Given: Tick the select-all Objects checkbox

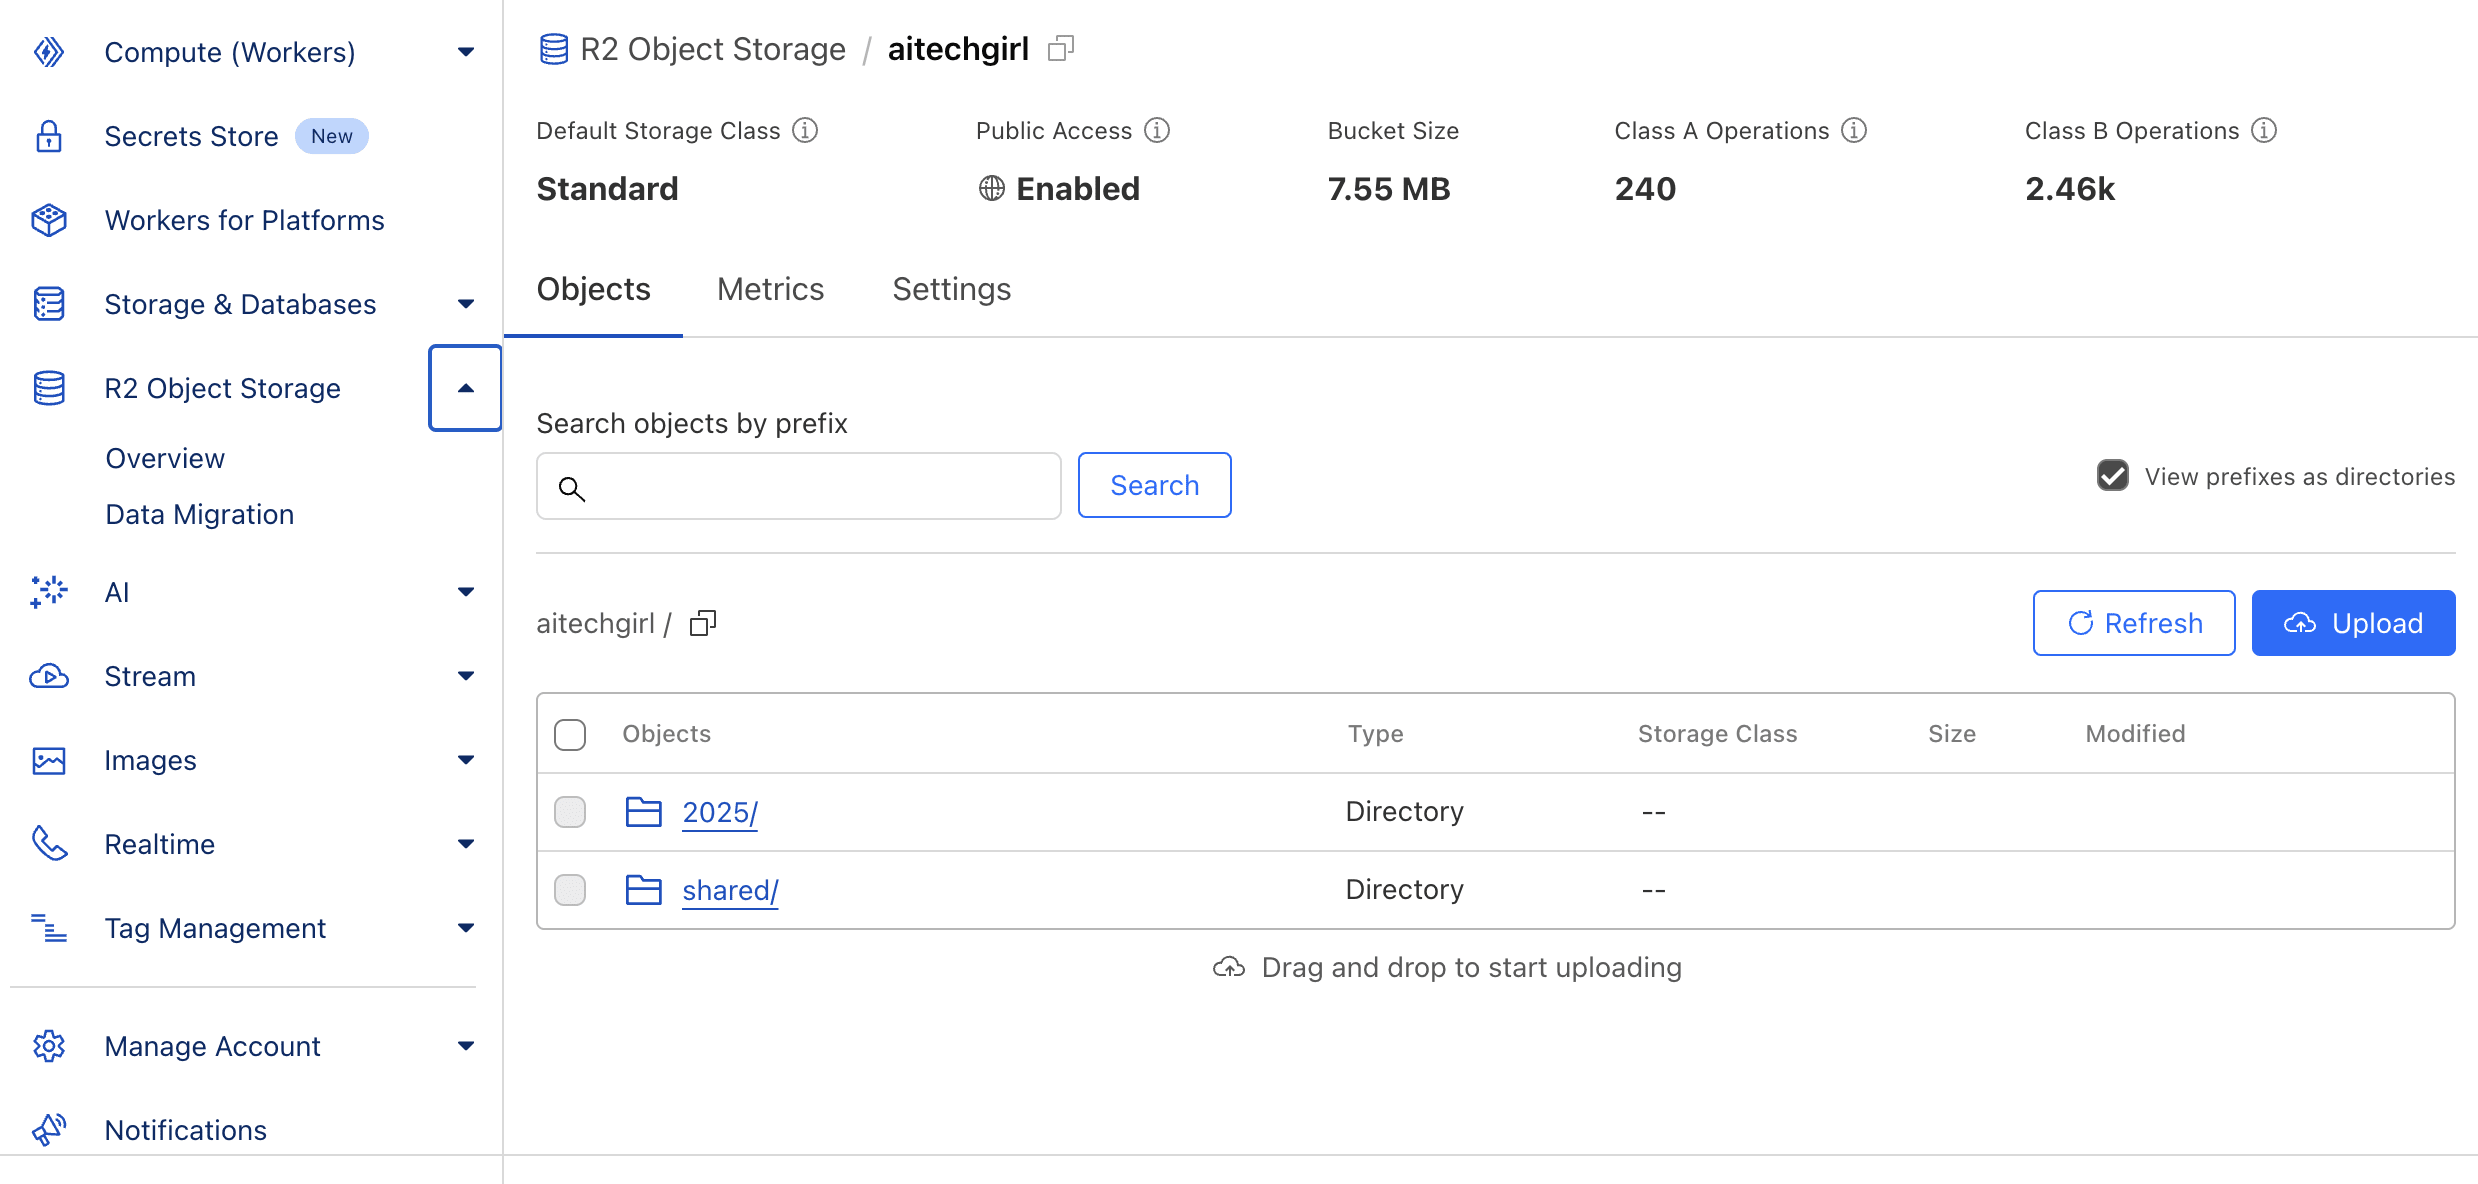Looking at the screenshot, I should coord(570,734).
